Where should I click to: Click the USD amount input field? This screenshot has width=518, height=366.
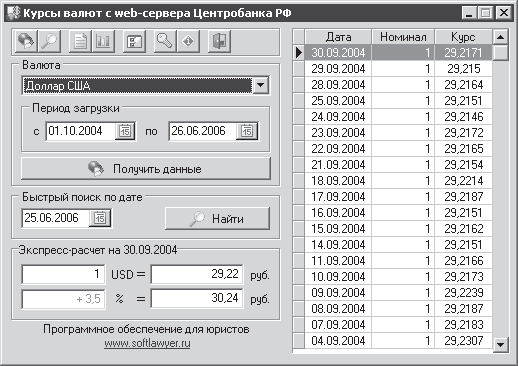click(63, 274)
